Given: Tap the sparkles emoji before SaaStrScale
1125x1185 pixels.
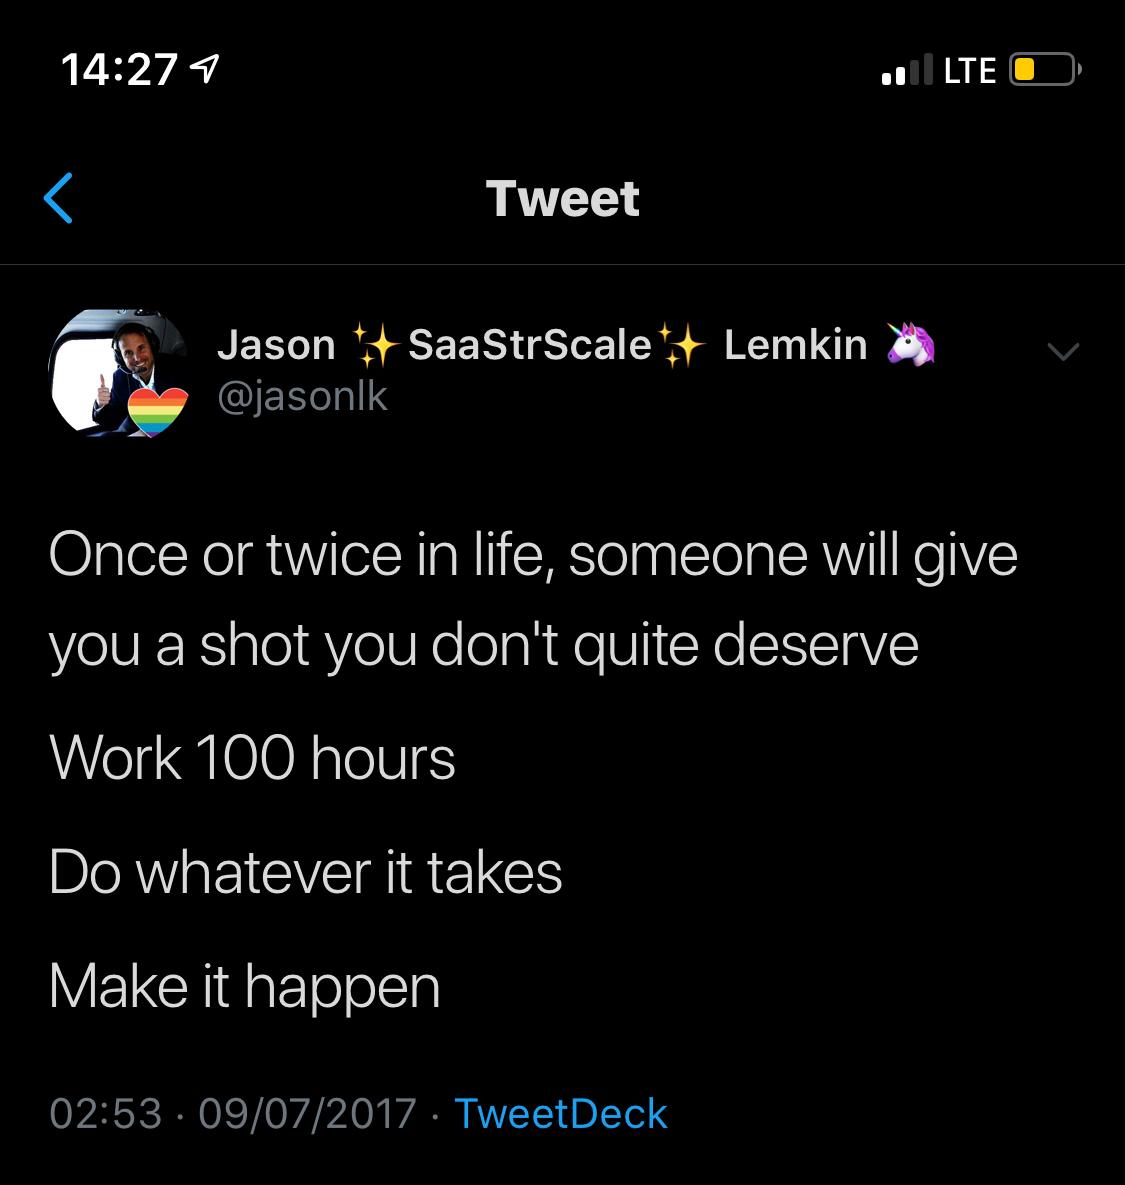Looking at the screenshot, I should 372,346.
